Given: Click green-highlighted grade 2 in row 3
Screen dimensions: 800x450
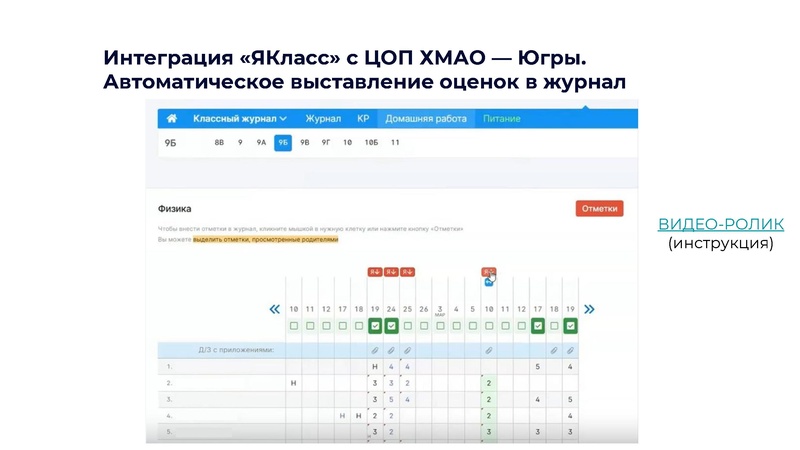Looking at the screenshot, I should (489, 399).
